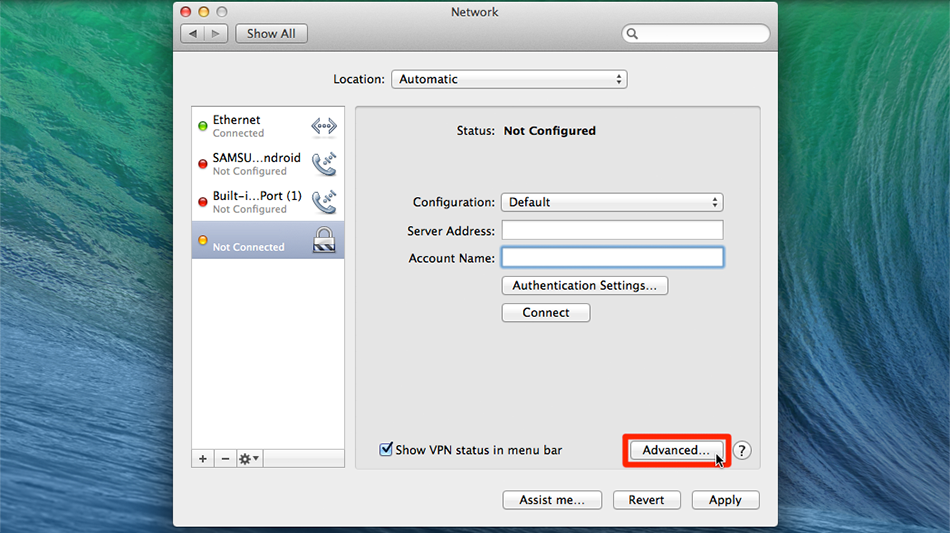This screenshot has height=533, width=950.
Task: Click the minus icon to remove service
Action: [x=225, y=458]
